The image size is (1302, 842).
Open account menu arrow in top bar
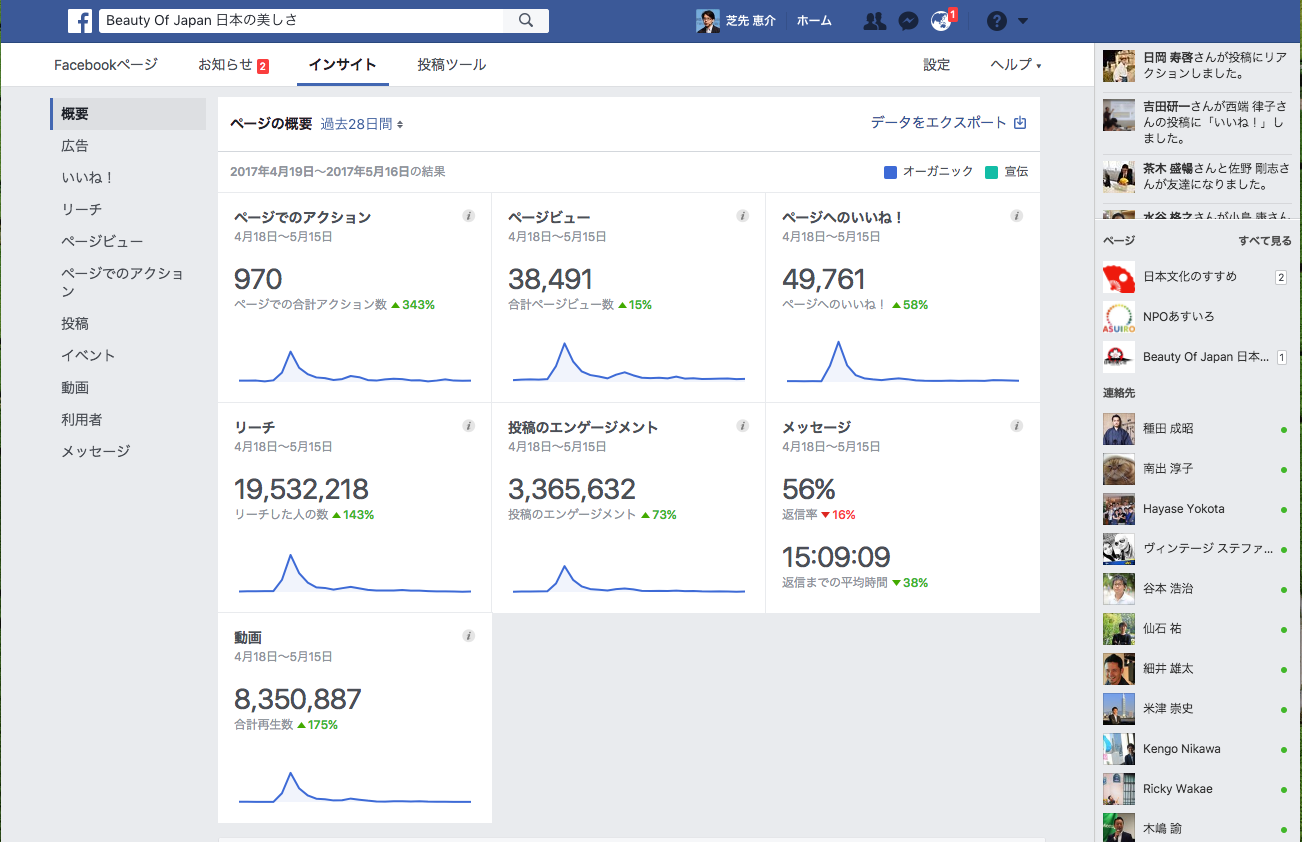(x=1022, y=21)
